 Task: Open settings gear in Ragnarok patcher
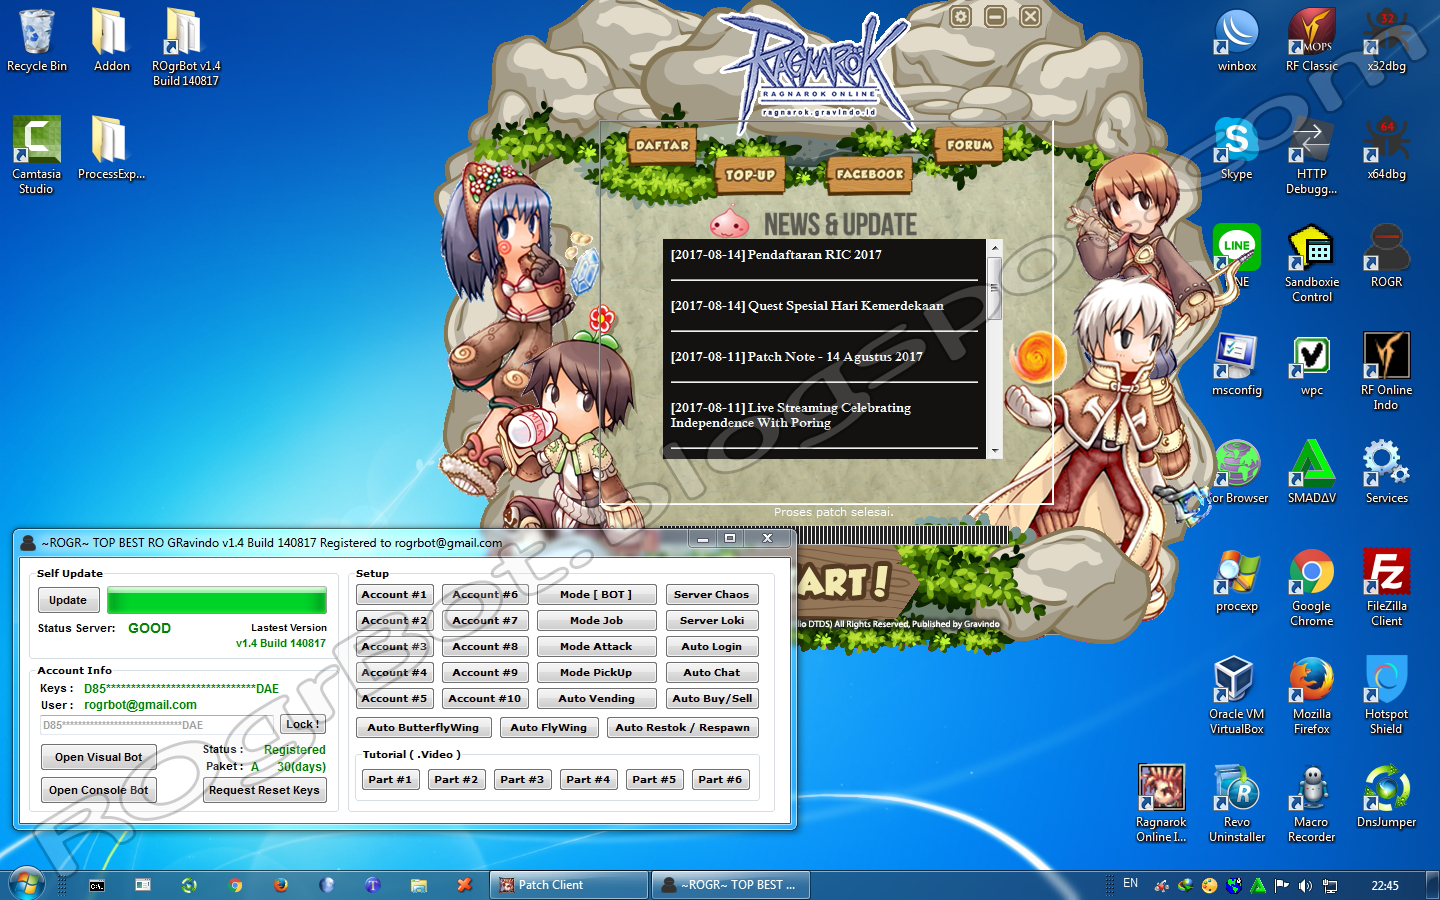pyautogui.click(x=960, y=16)
